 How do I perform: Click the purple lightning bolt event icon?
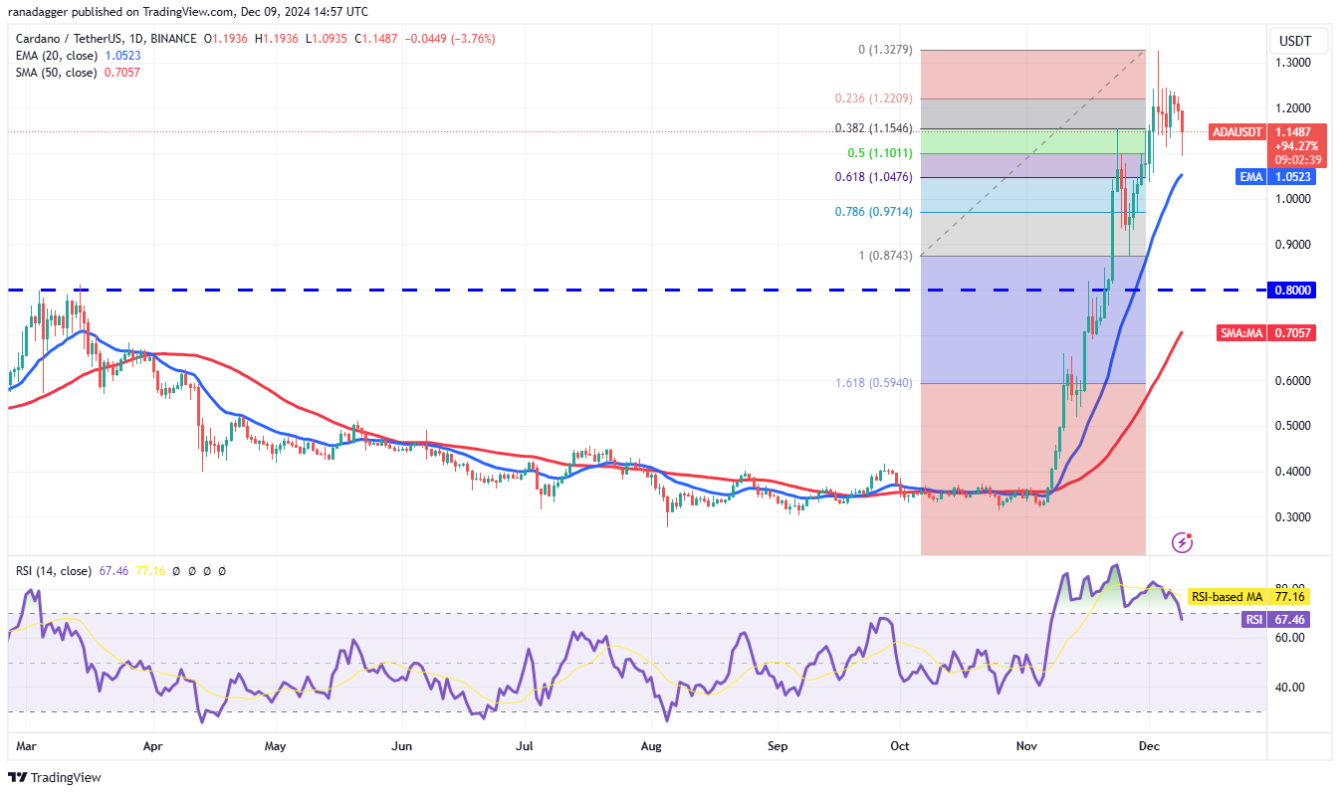[1182, 542]
